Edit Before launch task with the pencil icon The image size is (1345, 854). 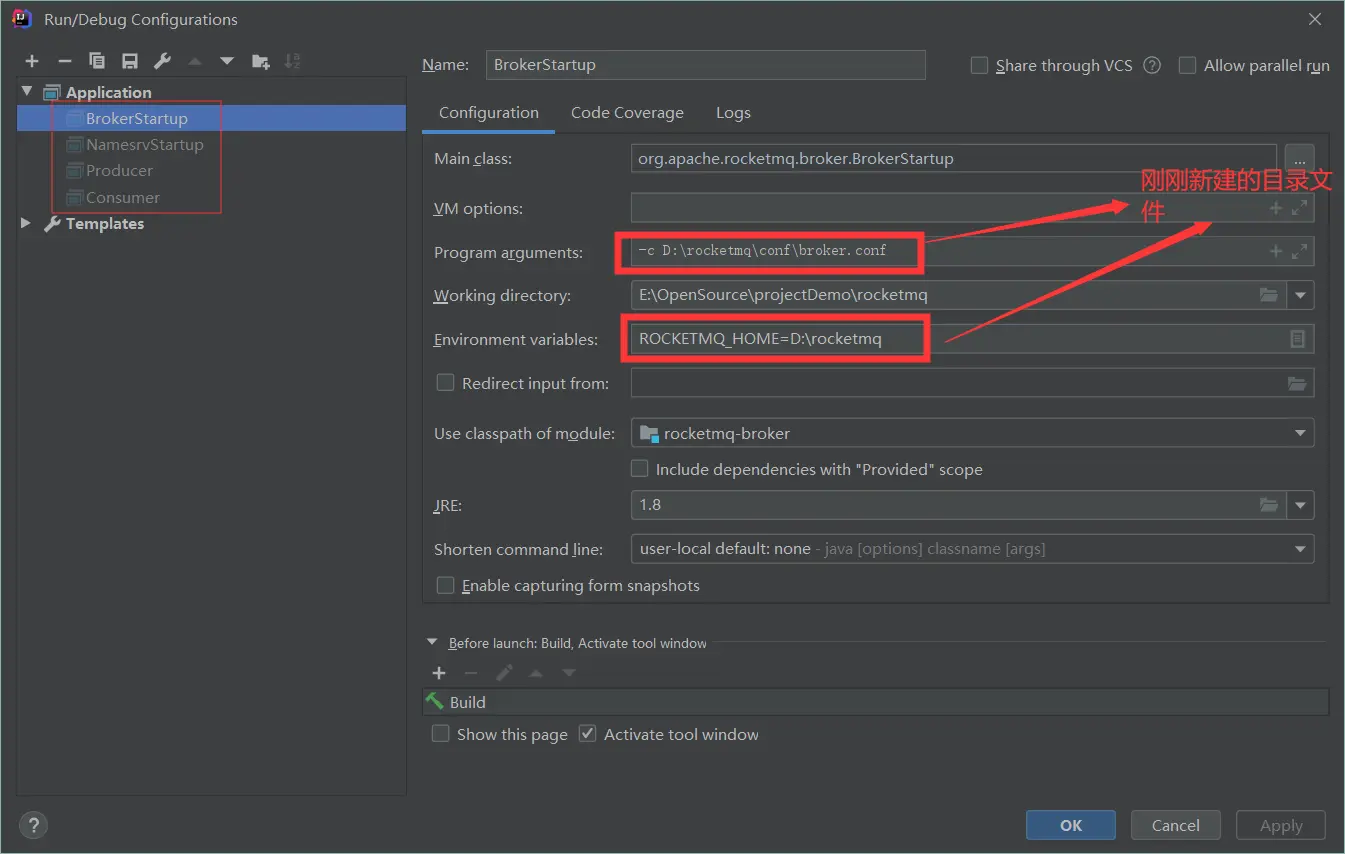click(504, 673)
